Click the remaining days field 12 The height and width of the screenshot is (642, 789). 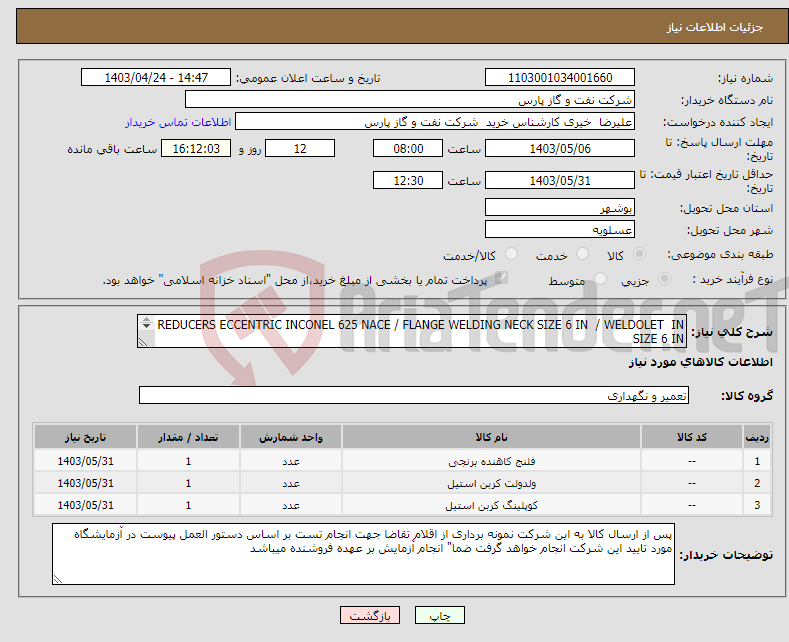tap(300, 148)
